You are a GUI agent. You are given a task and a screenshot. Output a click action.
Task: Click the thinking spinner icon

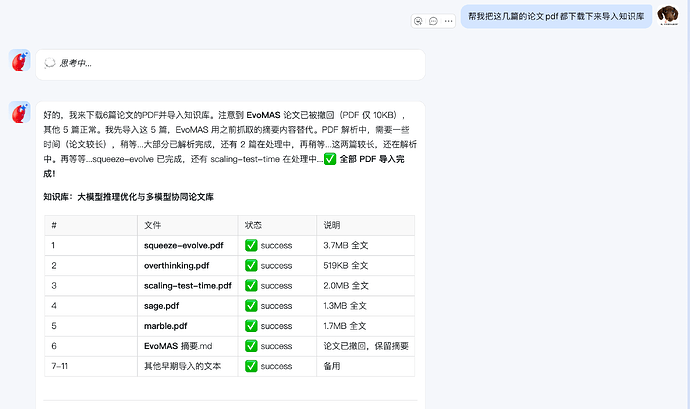click(50, 63)
